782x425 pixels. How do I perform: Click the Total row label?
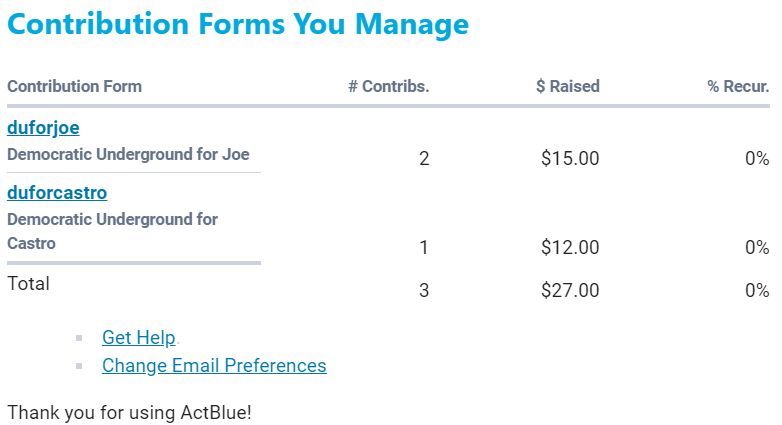28,284
